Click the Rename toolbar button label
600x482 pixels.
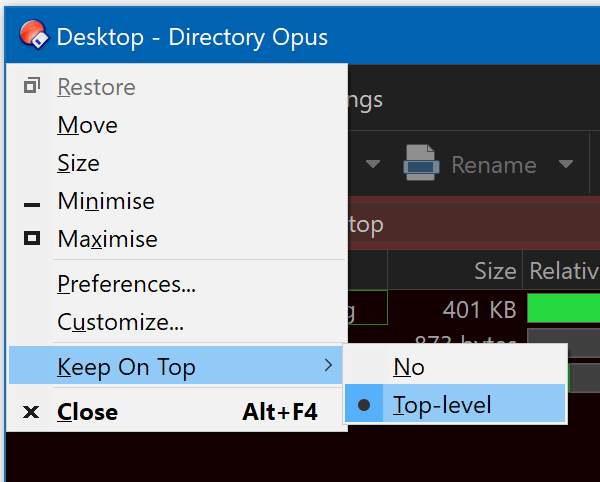[x=494, y=164]
